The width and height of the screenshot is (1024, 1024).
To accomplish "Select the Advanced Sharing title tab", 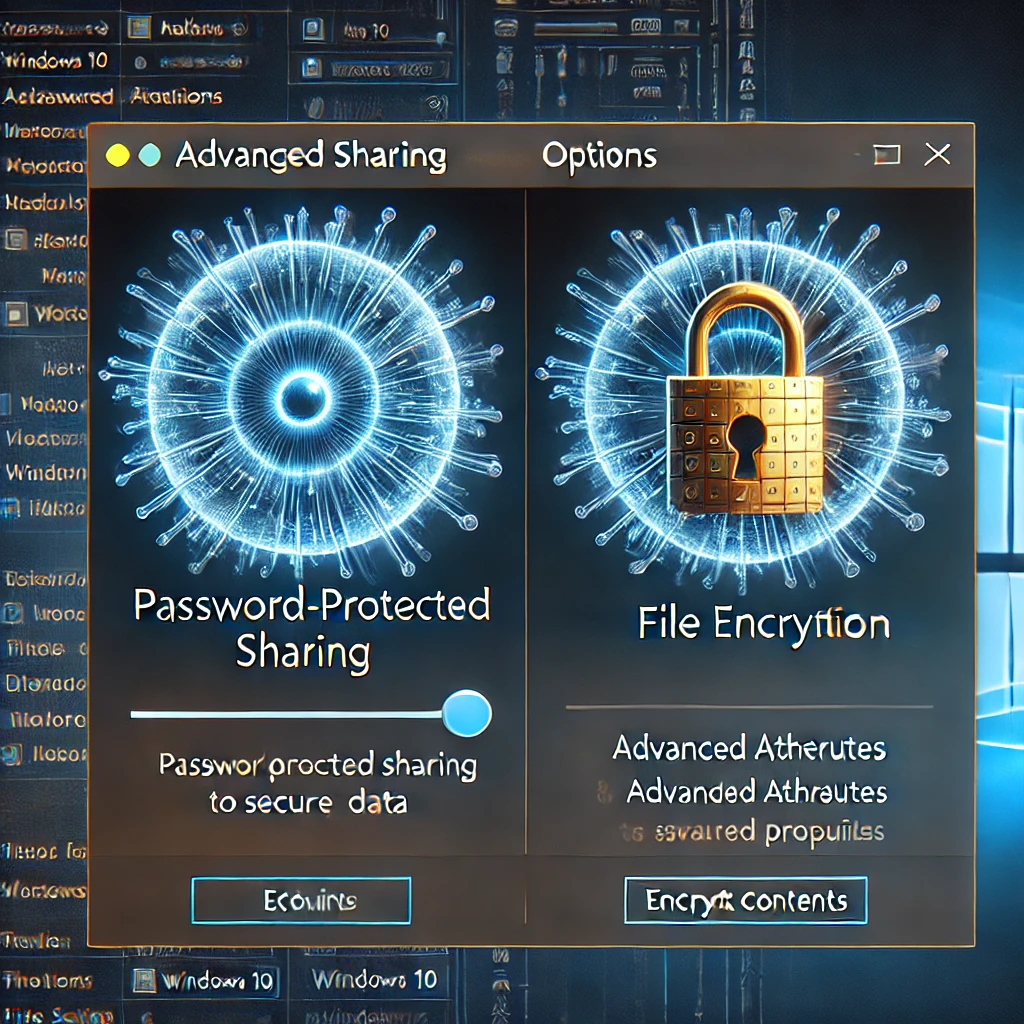I will point(310,157).
